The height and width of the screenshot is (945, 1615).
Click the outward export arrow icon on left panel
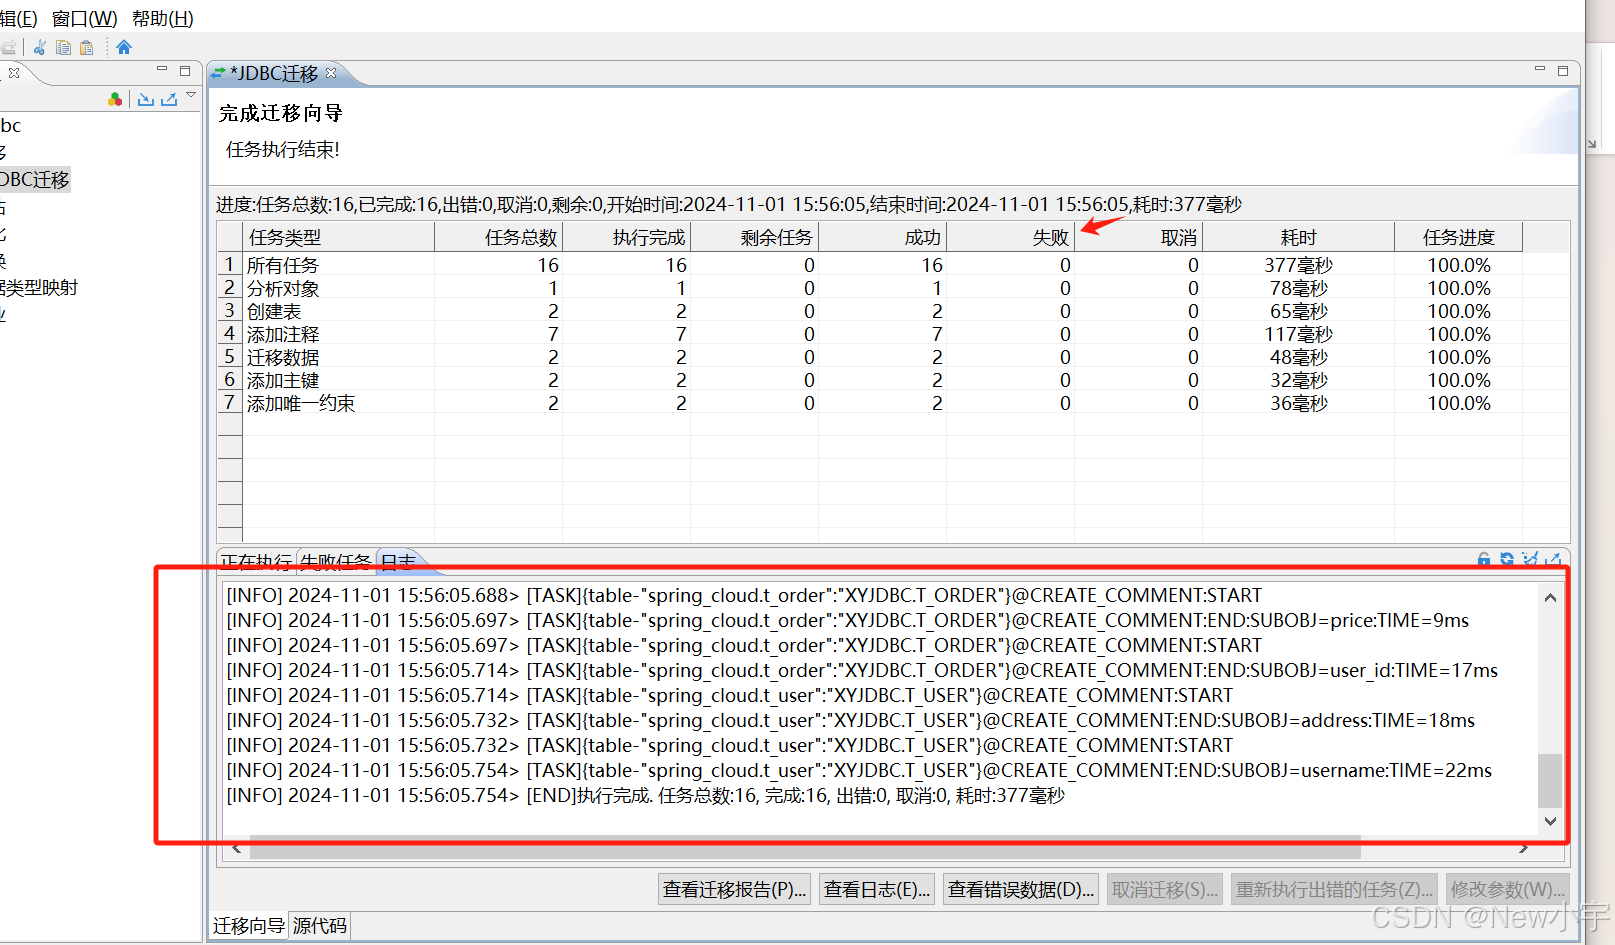tap(170, 99)
